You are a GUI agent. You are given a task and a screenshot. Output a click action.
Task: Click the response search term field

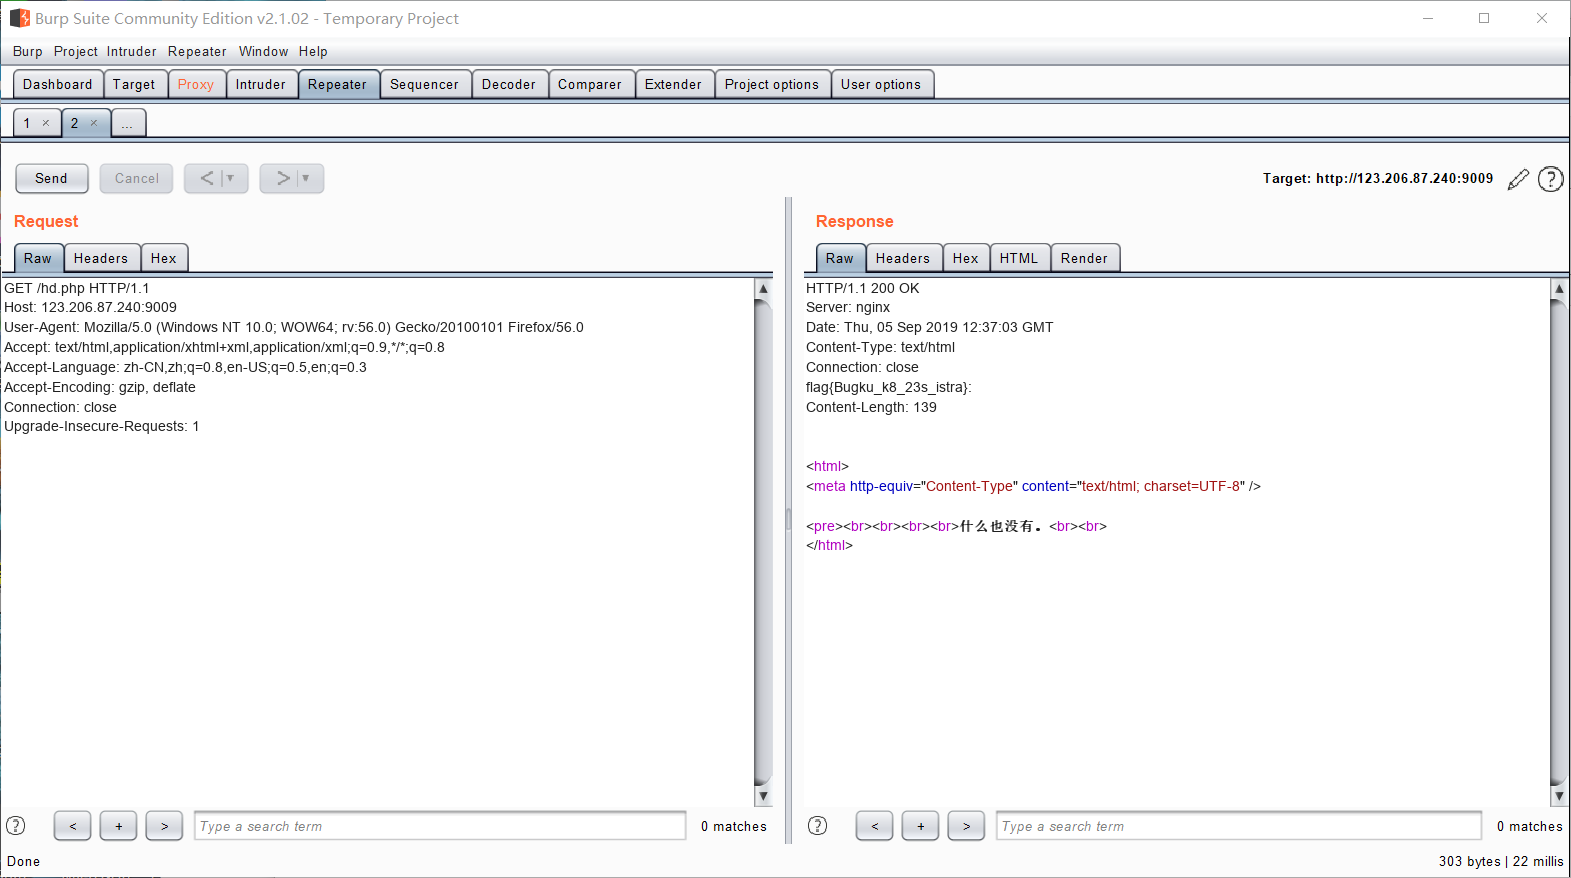click(x=1239, y=826)
